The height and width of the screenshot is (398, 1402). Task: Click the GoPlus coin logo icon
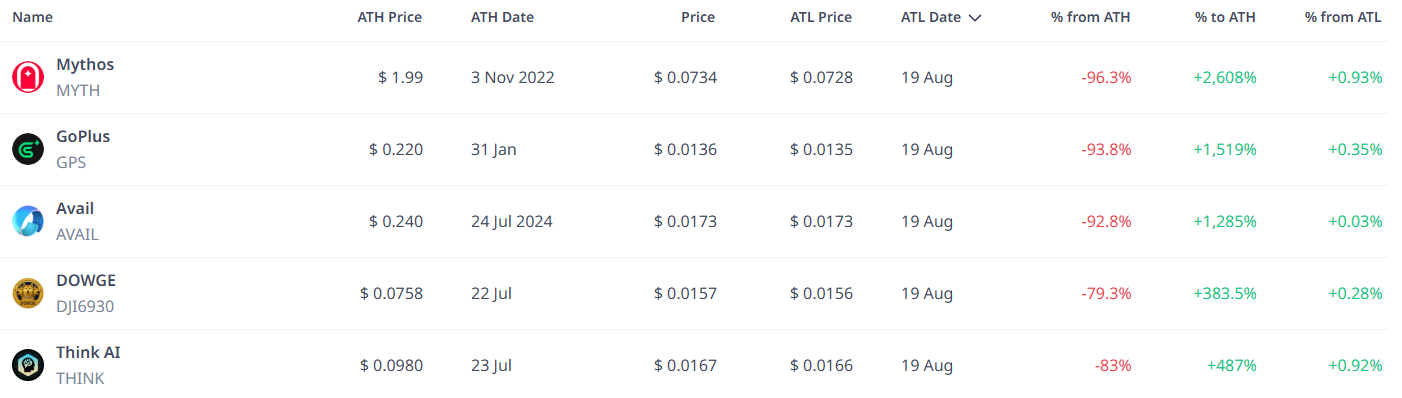(28, 149)
